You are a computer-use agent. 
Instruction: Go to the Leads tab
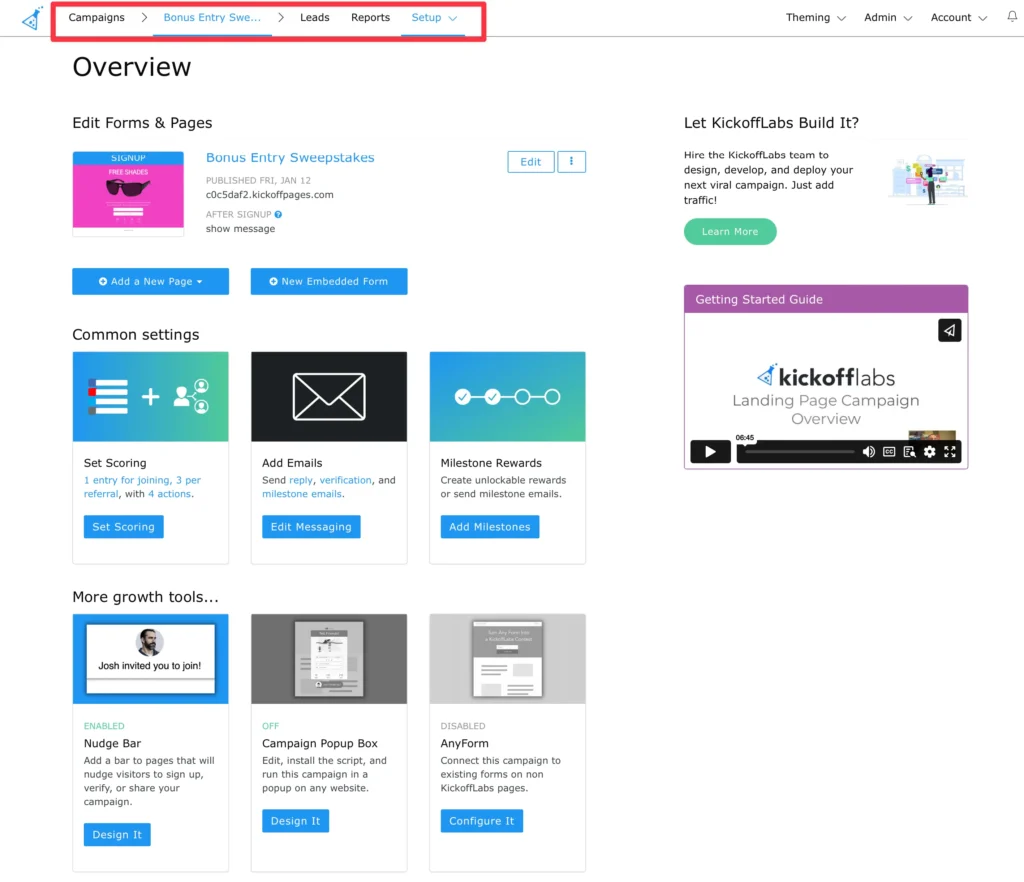314,18
